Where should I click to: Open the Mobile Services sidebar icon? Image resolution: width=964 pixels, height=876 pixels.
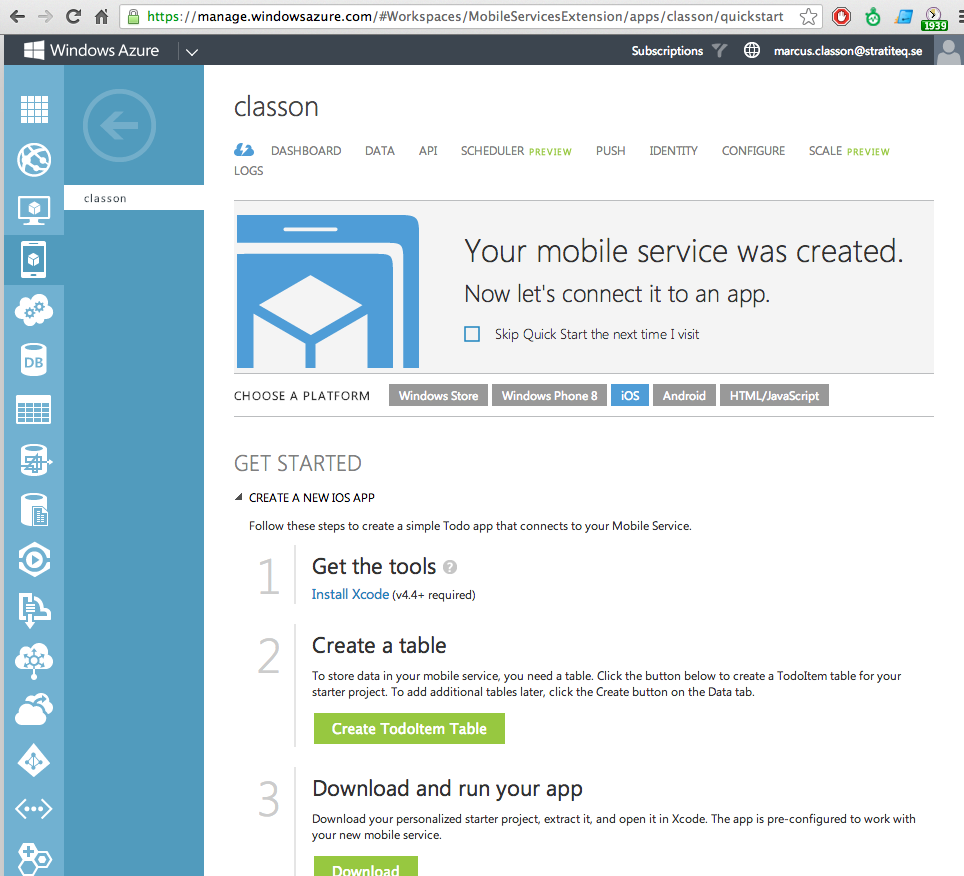coord(34,260)
